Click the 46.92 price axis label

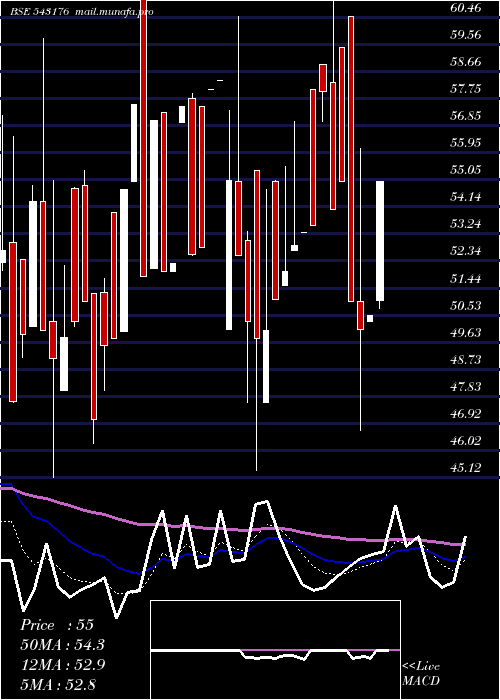pyautogui.click(x=466, y=414)
